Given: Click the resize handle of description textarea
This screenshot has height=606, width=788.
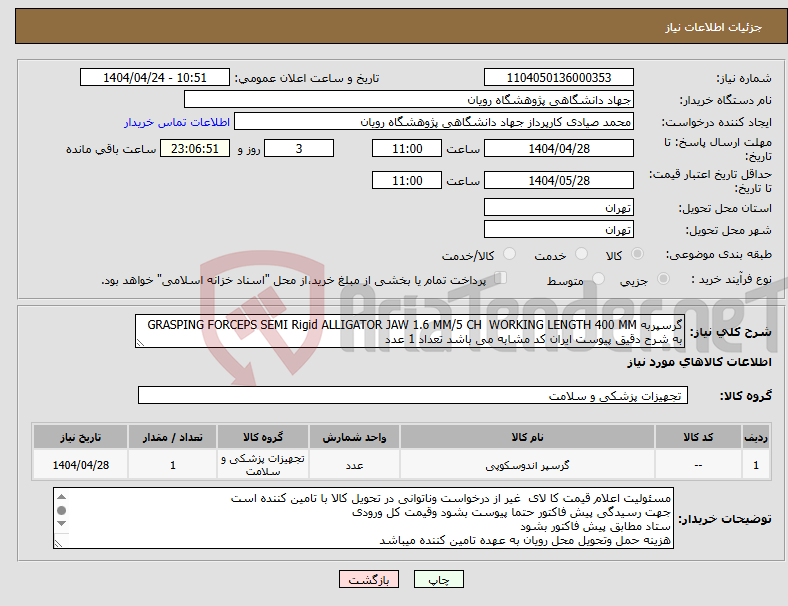Looking at the screenshot, I should 140,343.
